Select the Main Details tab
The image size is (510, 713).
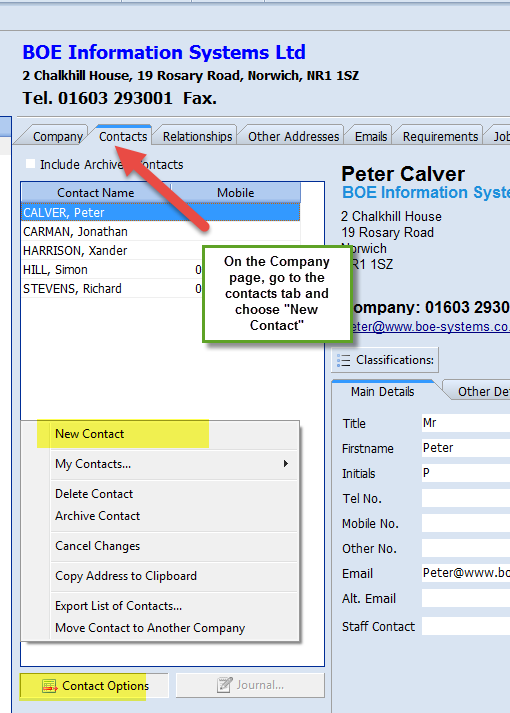tap(382, 392)
